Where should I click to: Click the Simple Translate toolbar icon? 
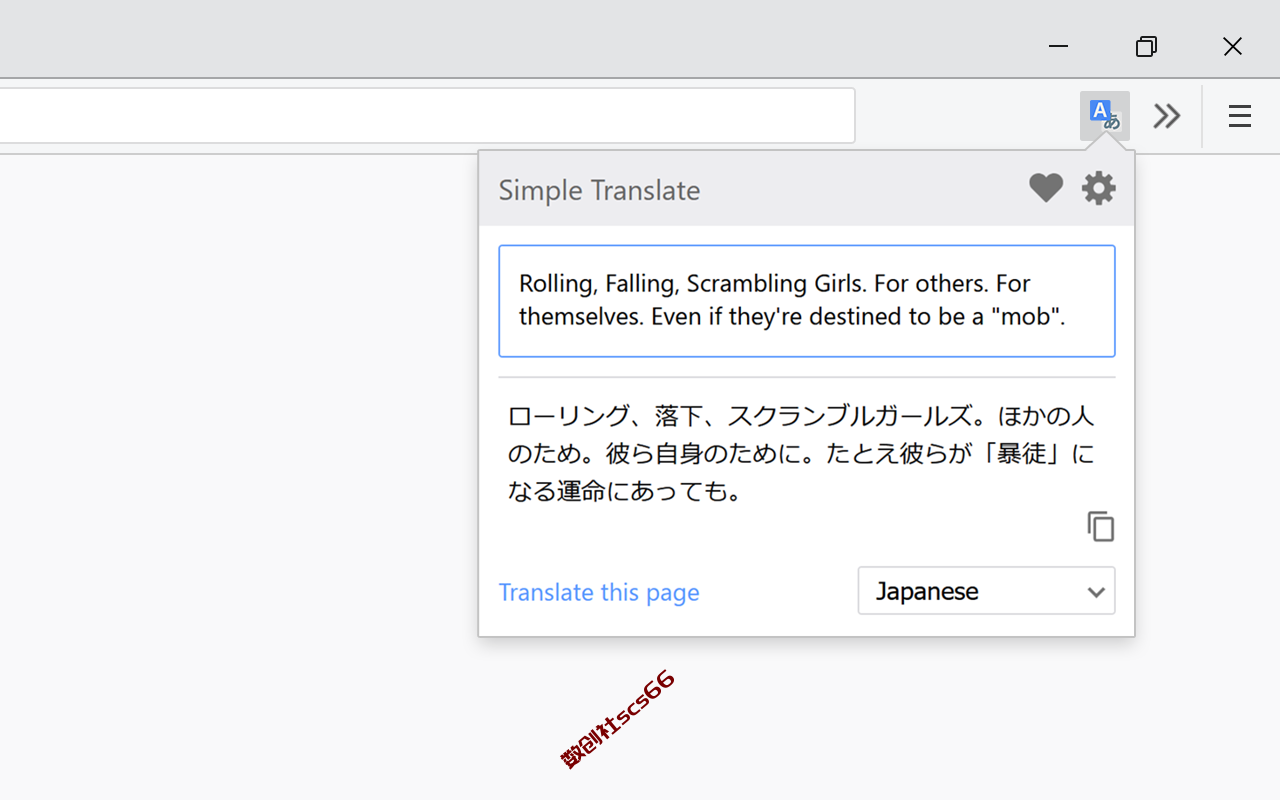pos(1105,116)
